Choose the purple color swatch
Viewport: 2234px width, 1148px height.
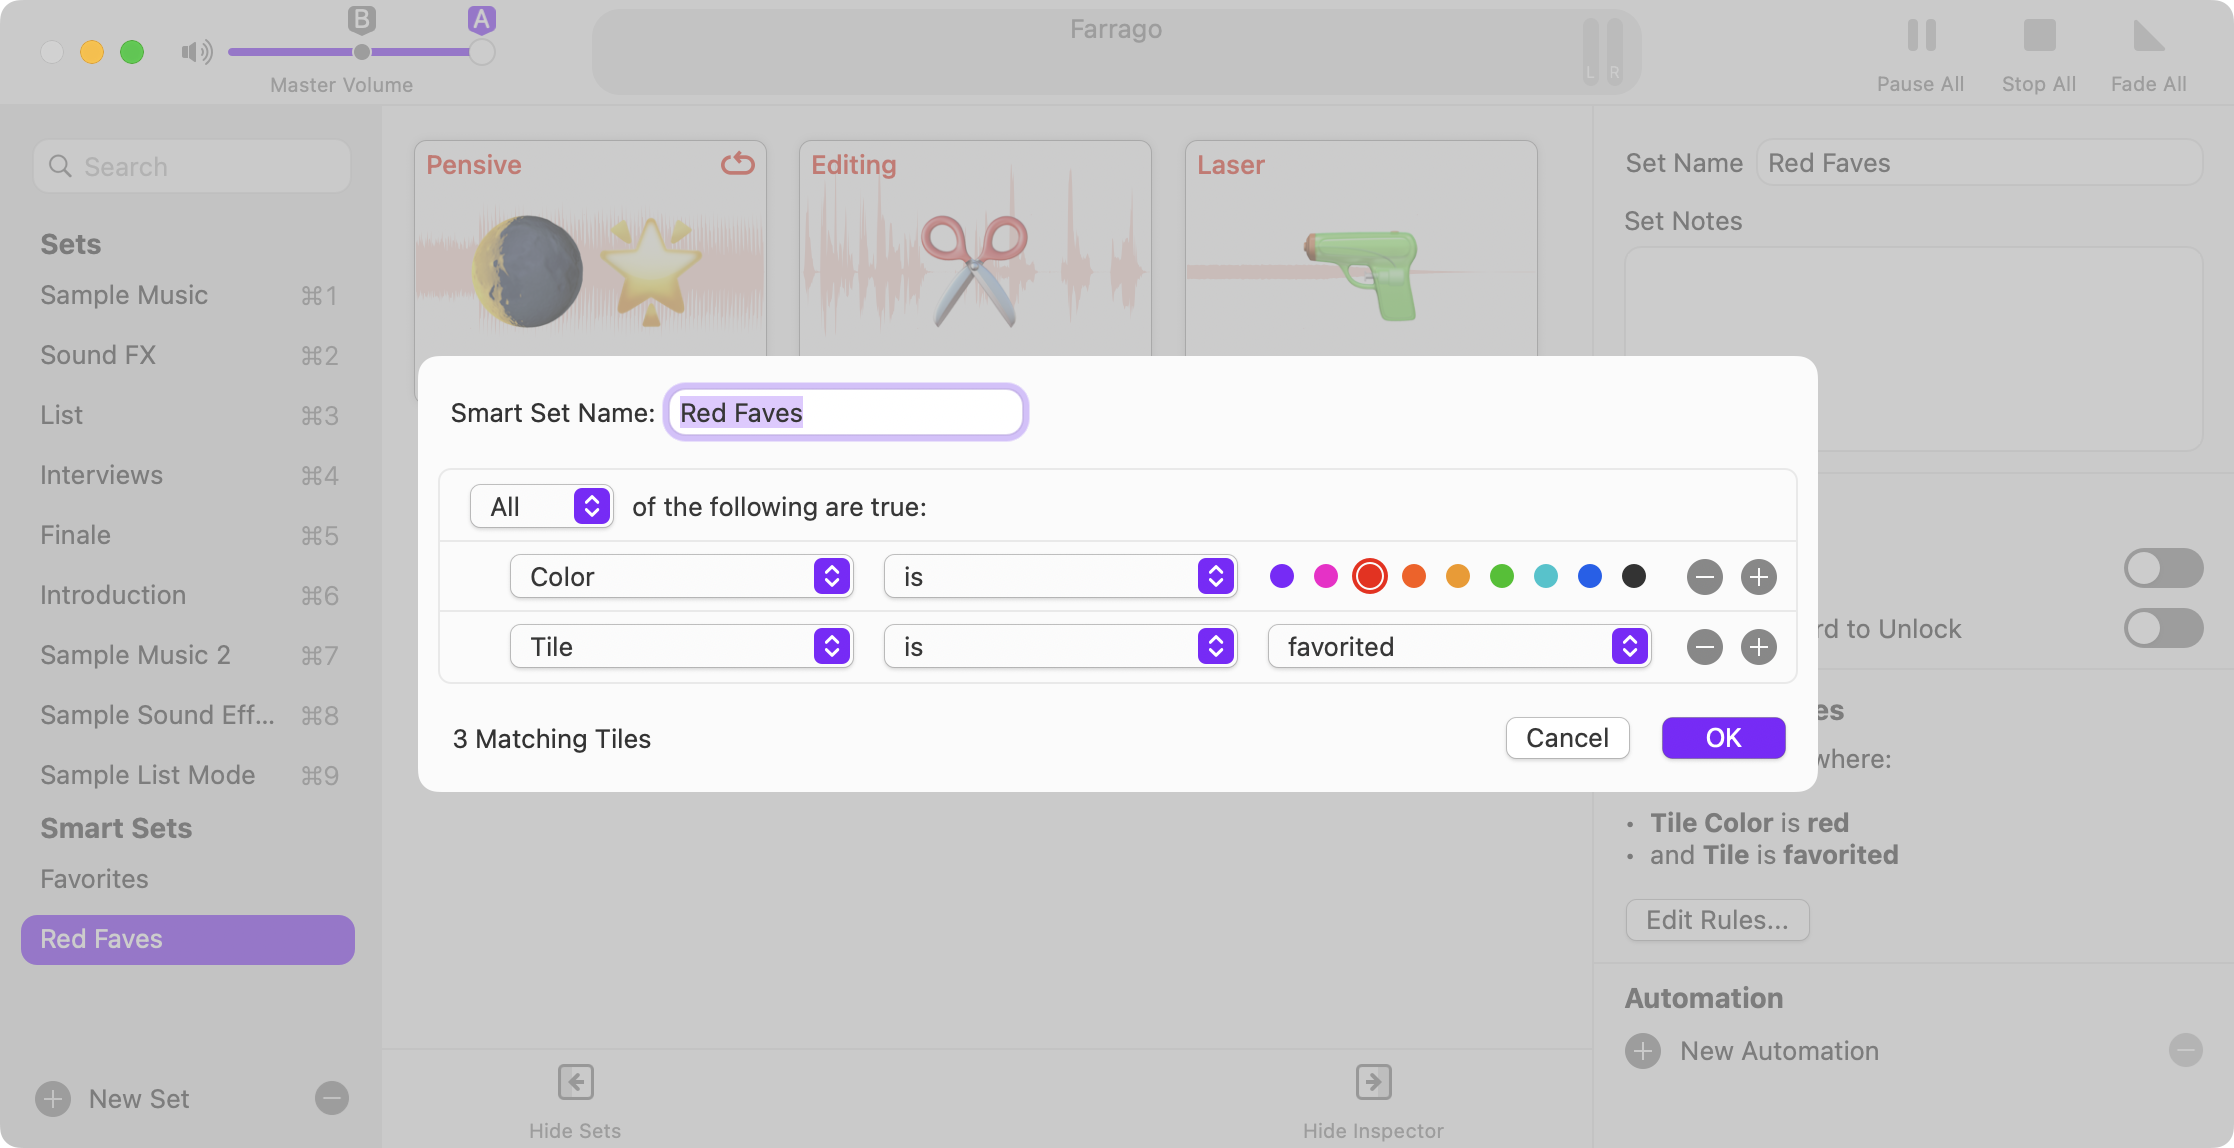pyautogui.click(x=1282, y=576)
